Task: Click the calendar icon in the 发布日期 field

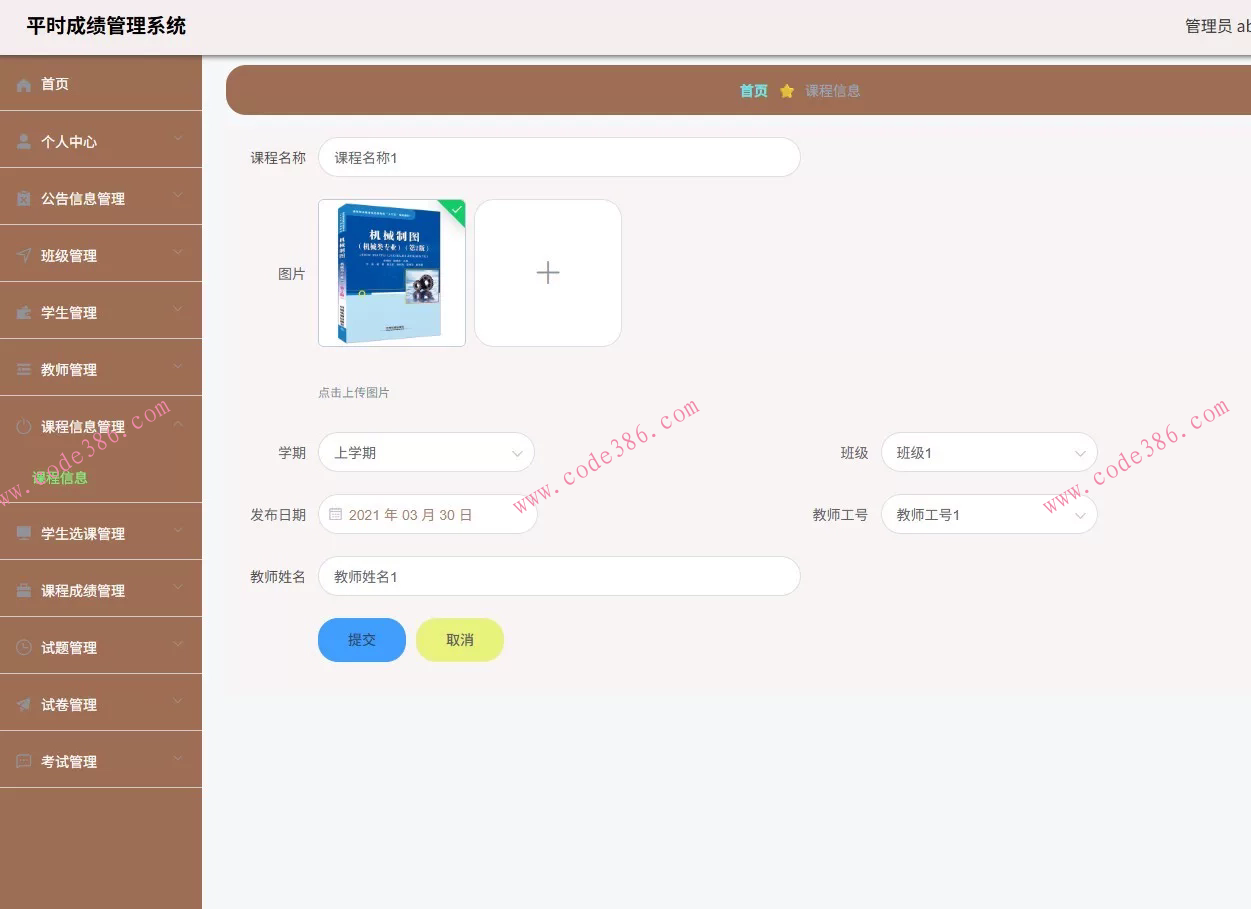Action: (338, 514)
